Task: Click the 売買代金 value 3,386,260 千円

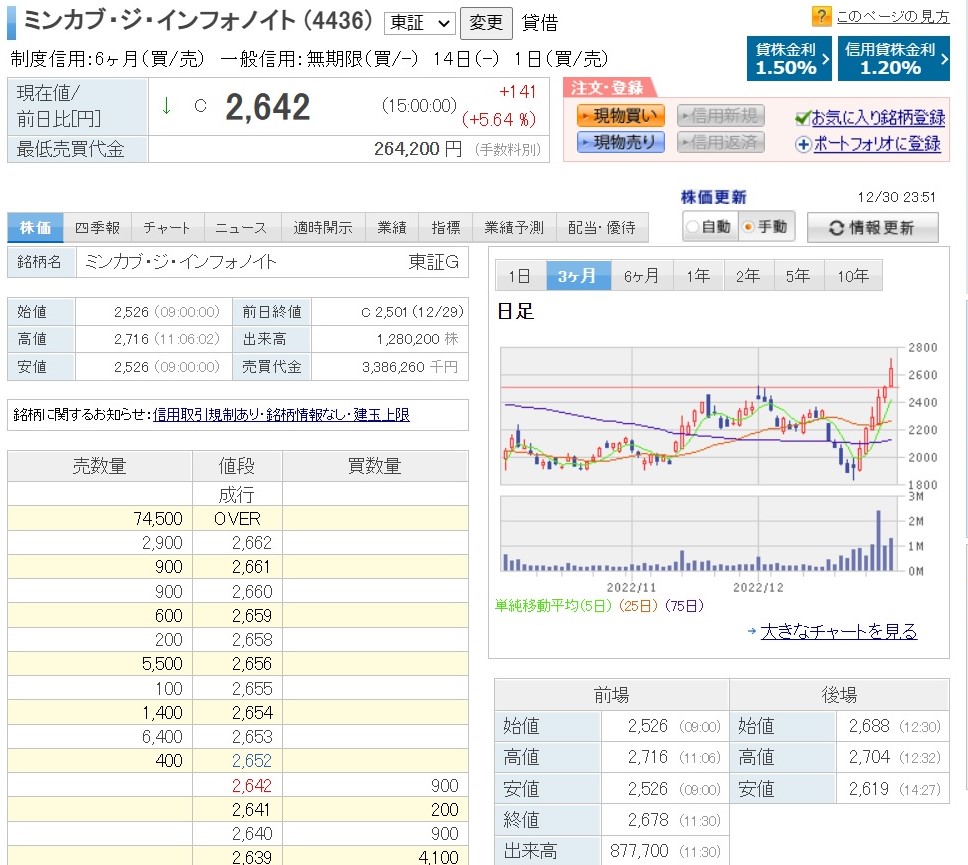Action: click(410, 367)
